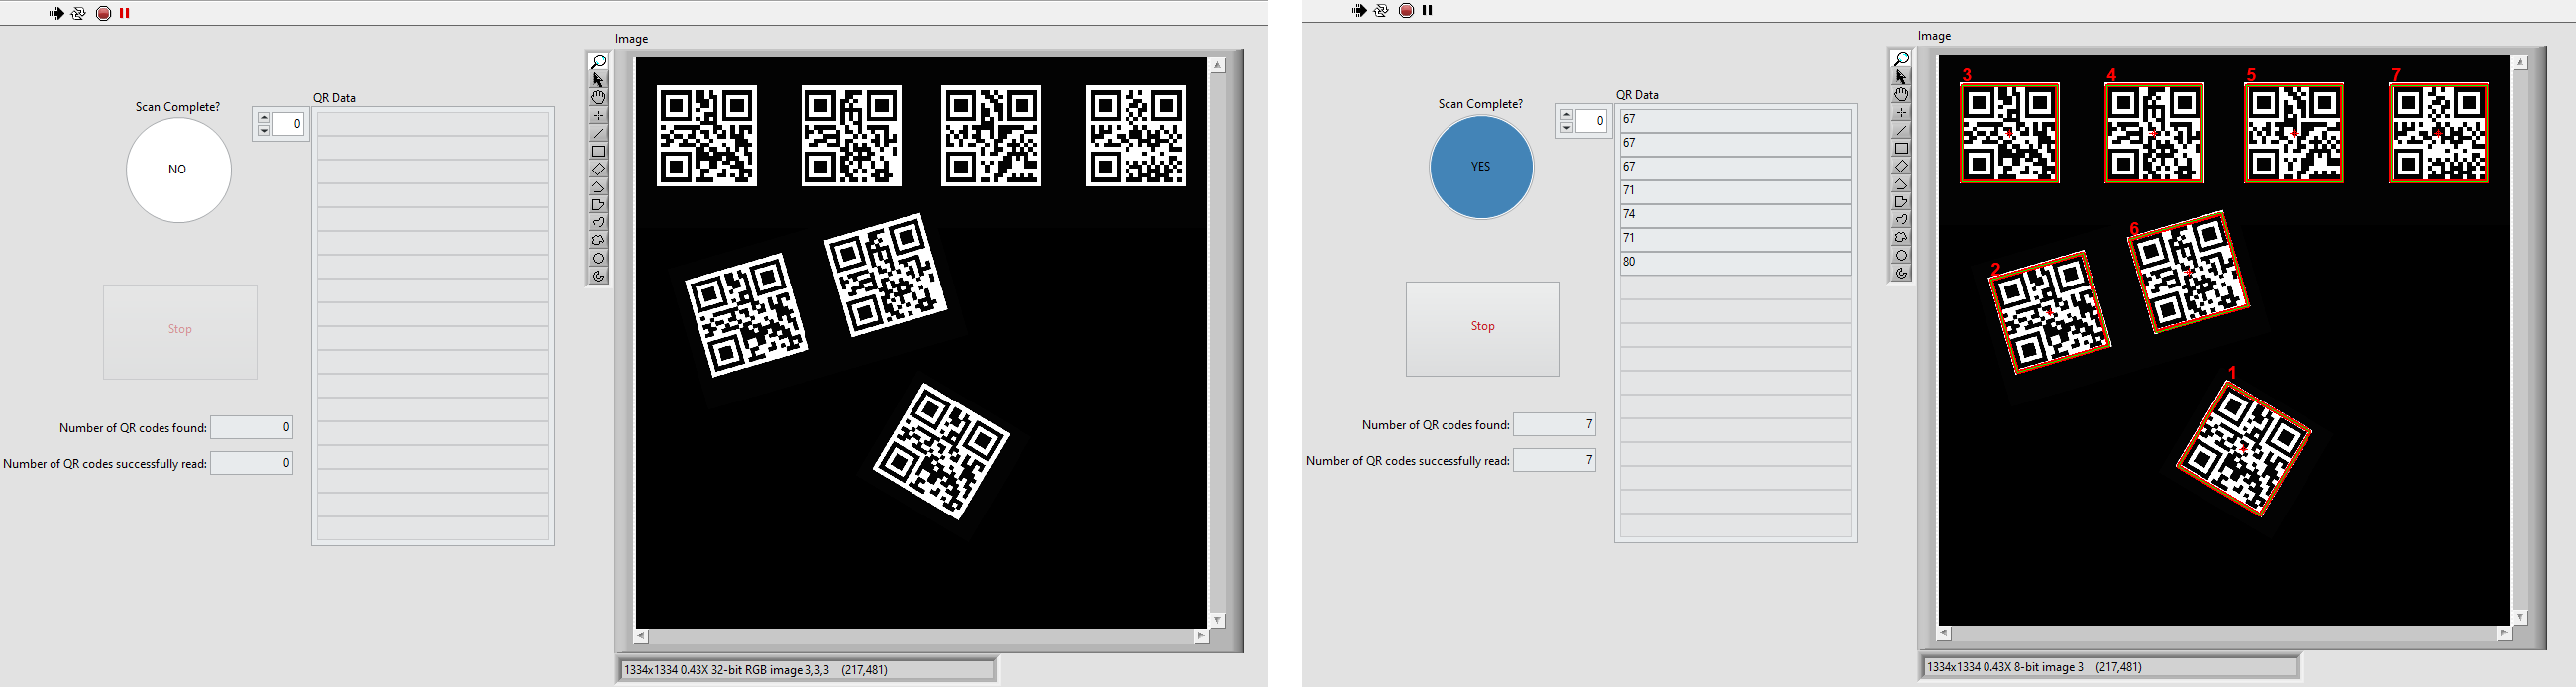Increment the QR Data array index in the left window

(x=264, y=118)
